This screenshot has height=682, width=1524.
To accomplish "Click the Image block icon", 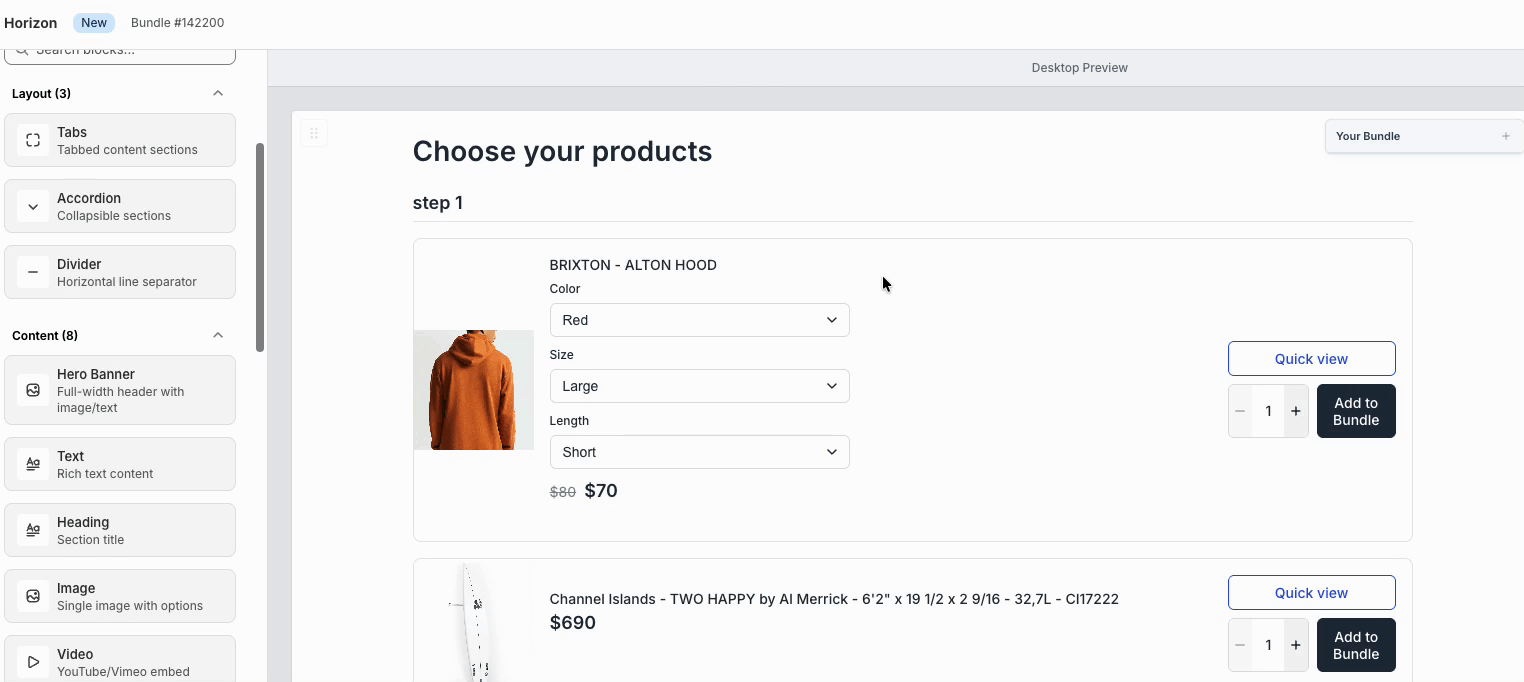I will pyautogui.click(x=33, y=596).
